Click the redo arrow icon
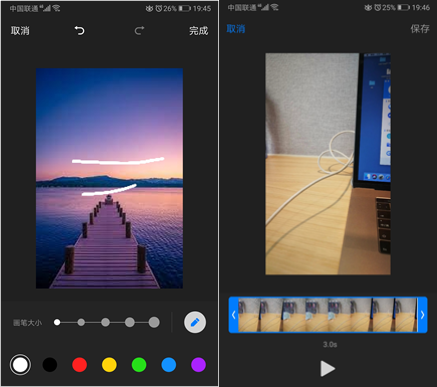 139,31
